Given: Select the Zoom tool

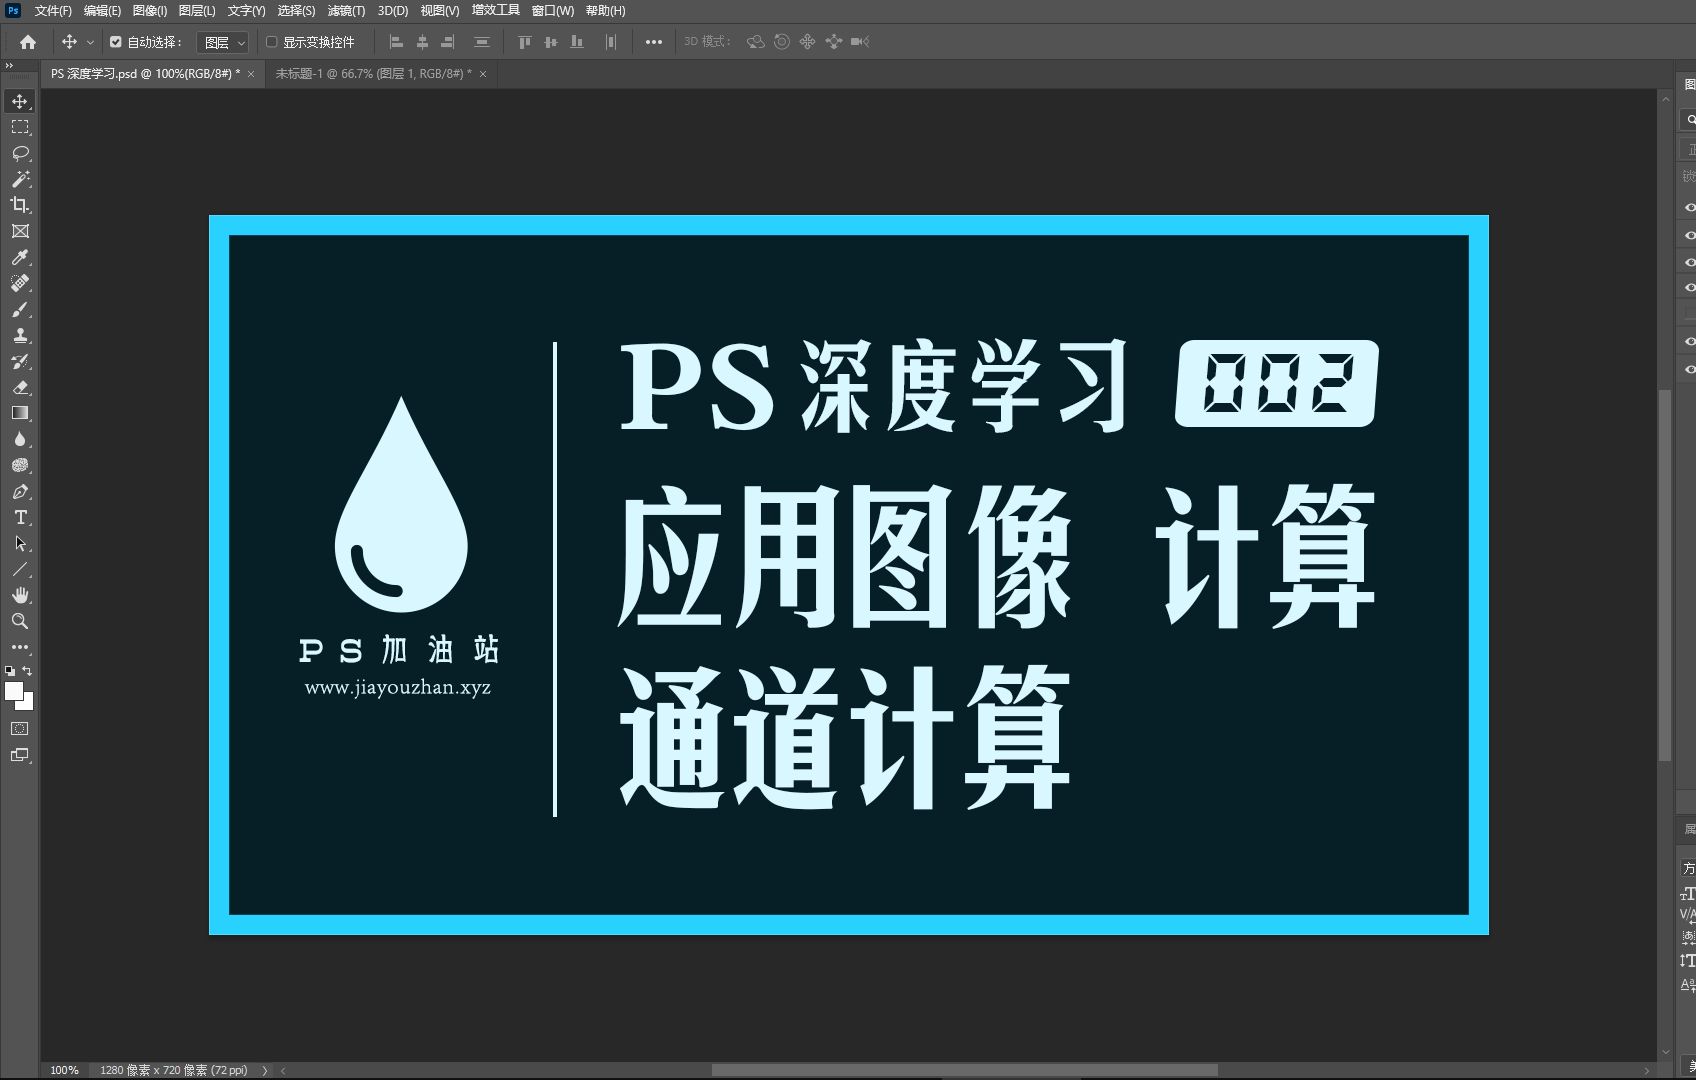Looking at the screenshot, I should pyautogui.click(x=21, y=621).
